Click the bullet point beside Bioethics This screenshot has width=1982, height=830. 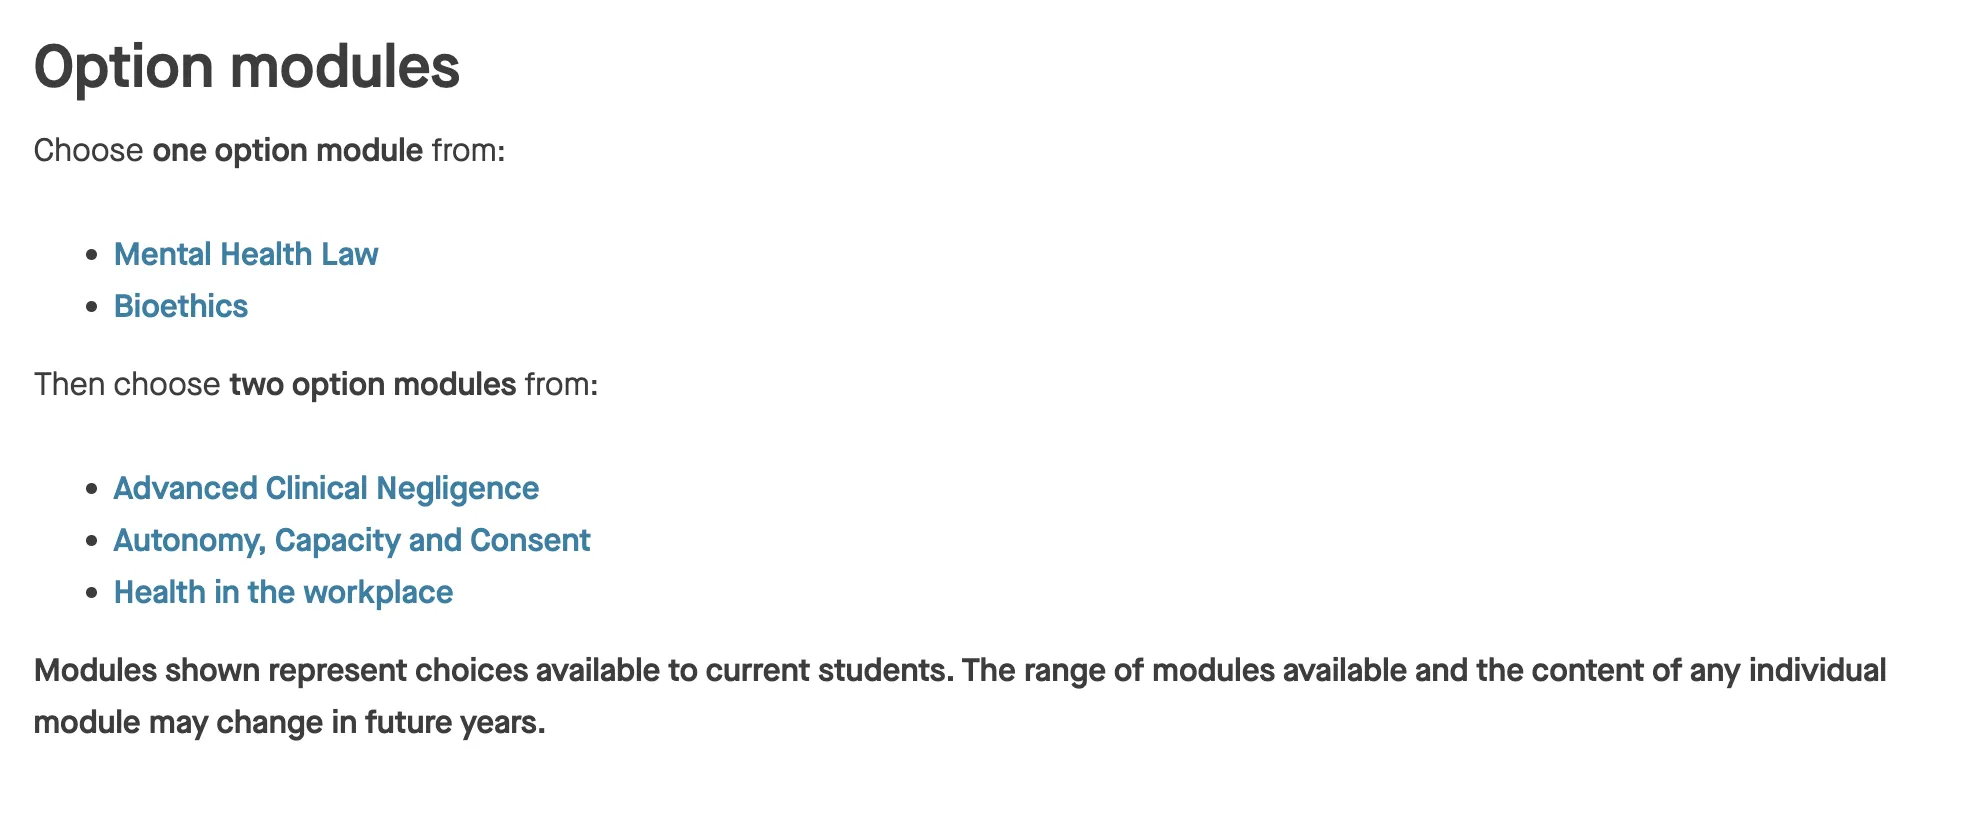tap(92, 307)
